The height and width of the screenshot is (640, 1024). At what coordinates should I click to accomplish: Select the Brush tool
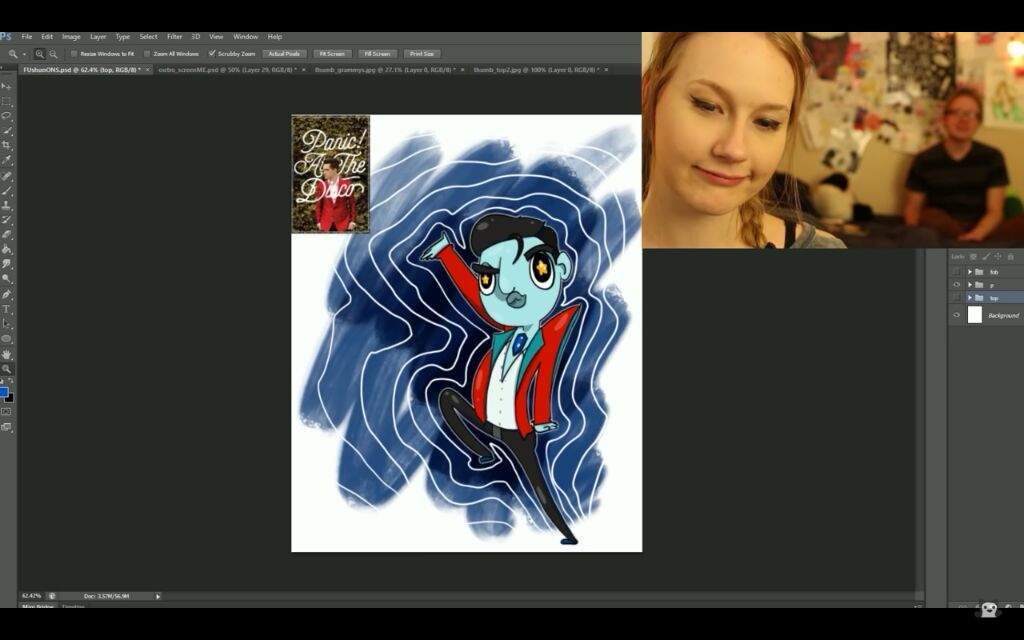pyautogui.click(x=7, y=191)
